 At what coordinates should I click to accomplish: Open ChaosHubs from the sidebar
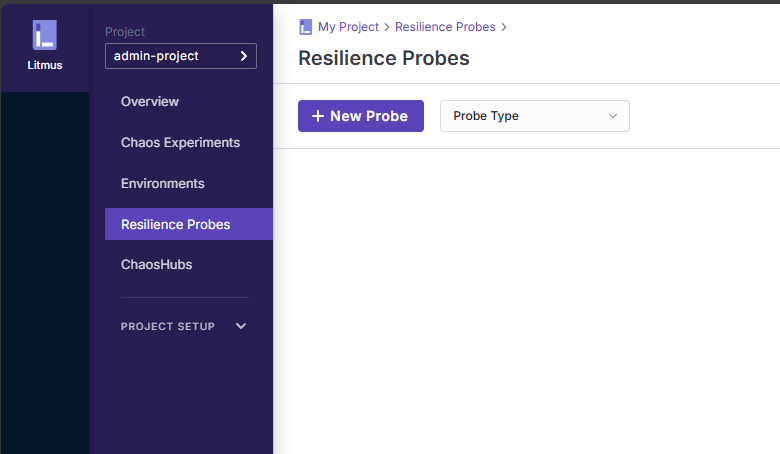coord(156,265)
